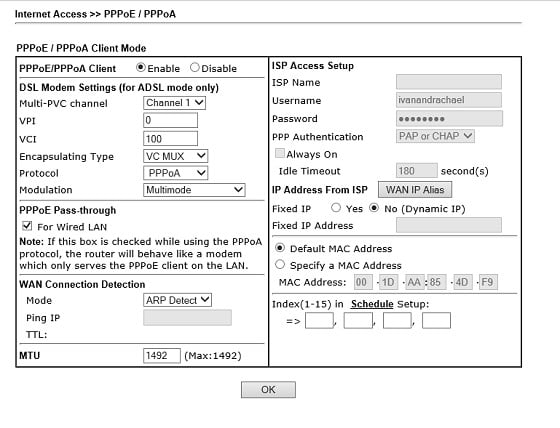Toggle the Always On checkbox
560x428 pixels.
tap(280, 154)
